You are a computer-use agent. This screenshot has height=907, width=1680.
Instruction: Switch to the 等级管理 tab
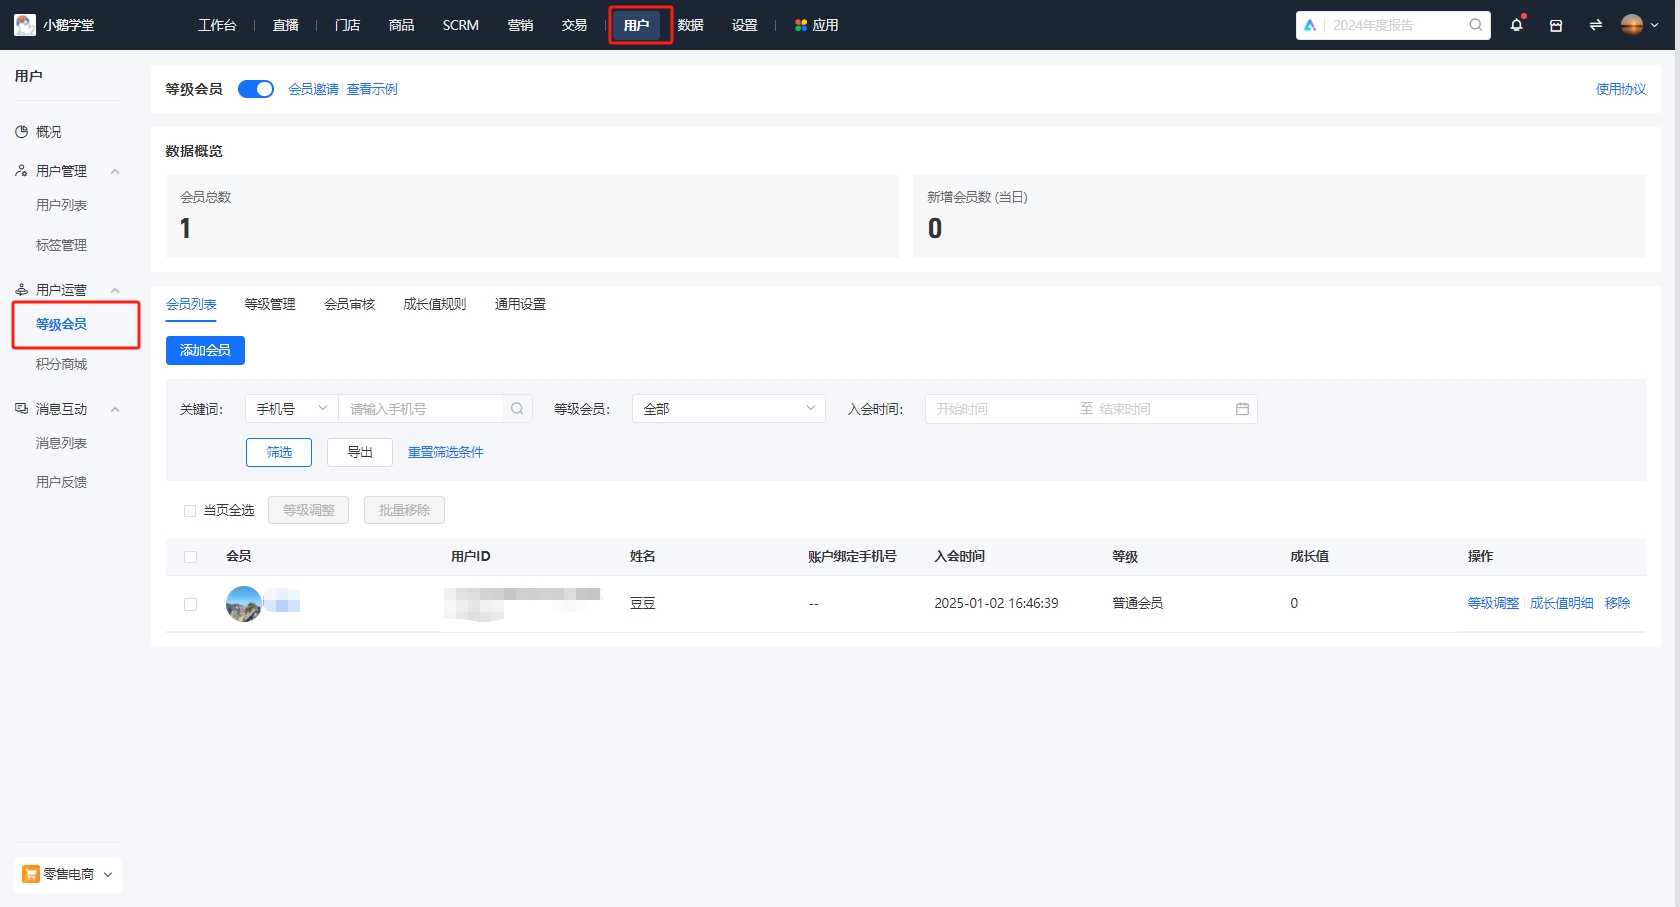pyautogui.click(x=269, y=304)
